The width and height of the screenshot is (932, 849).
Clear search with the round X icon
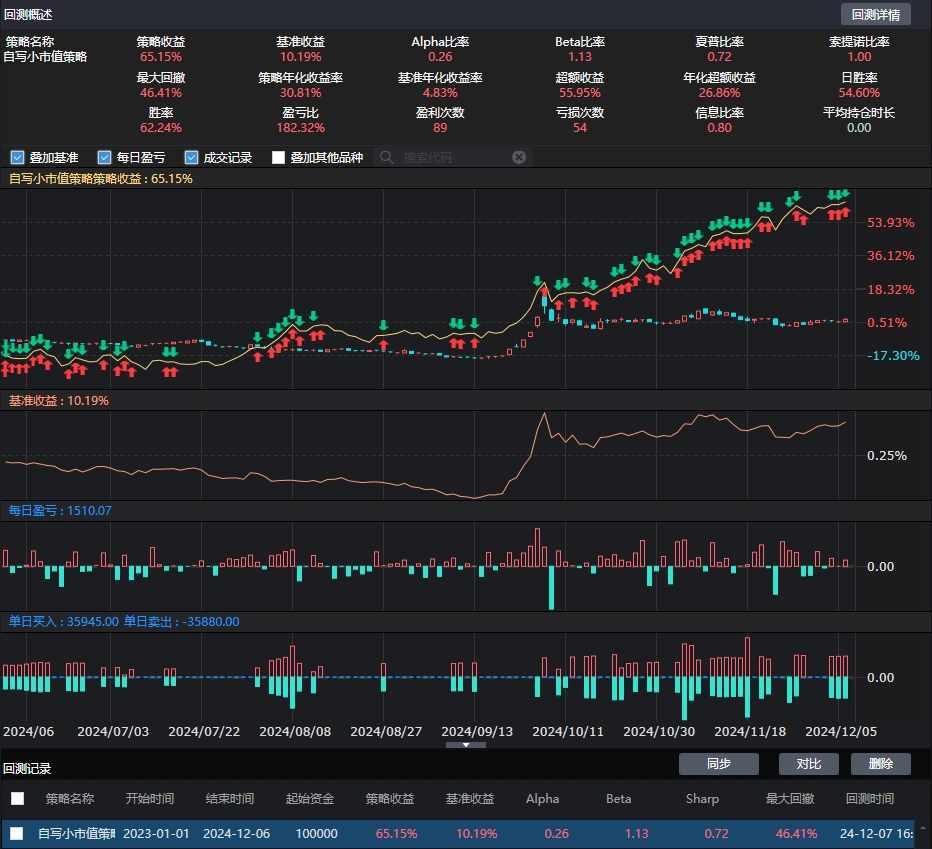point(518,157)
